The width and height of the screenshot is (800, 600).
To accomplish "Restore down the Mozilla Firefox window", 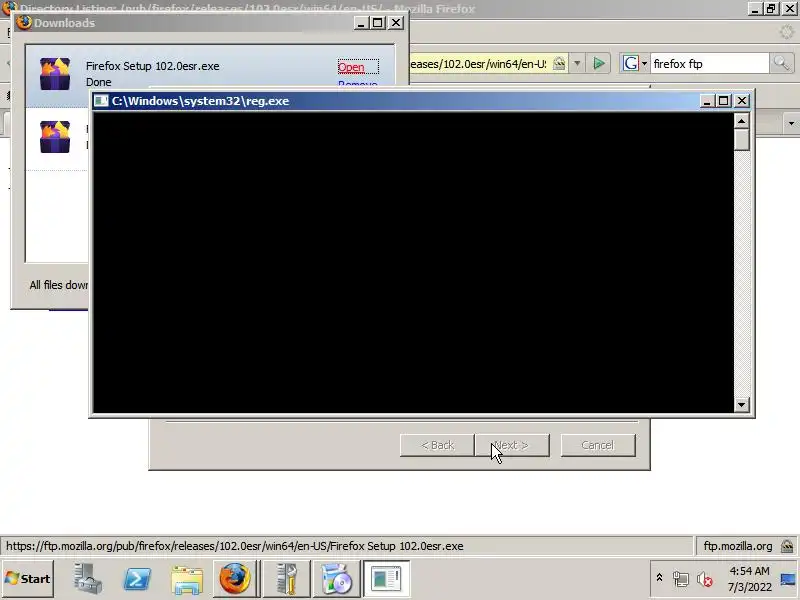I will click(x=771, y=9).
